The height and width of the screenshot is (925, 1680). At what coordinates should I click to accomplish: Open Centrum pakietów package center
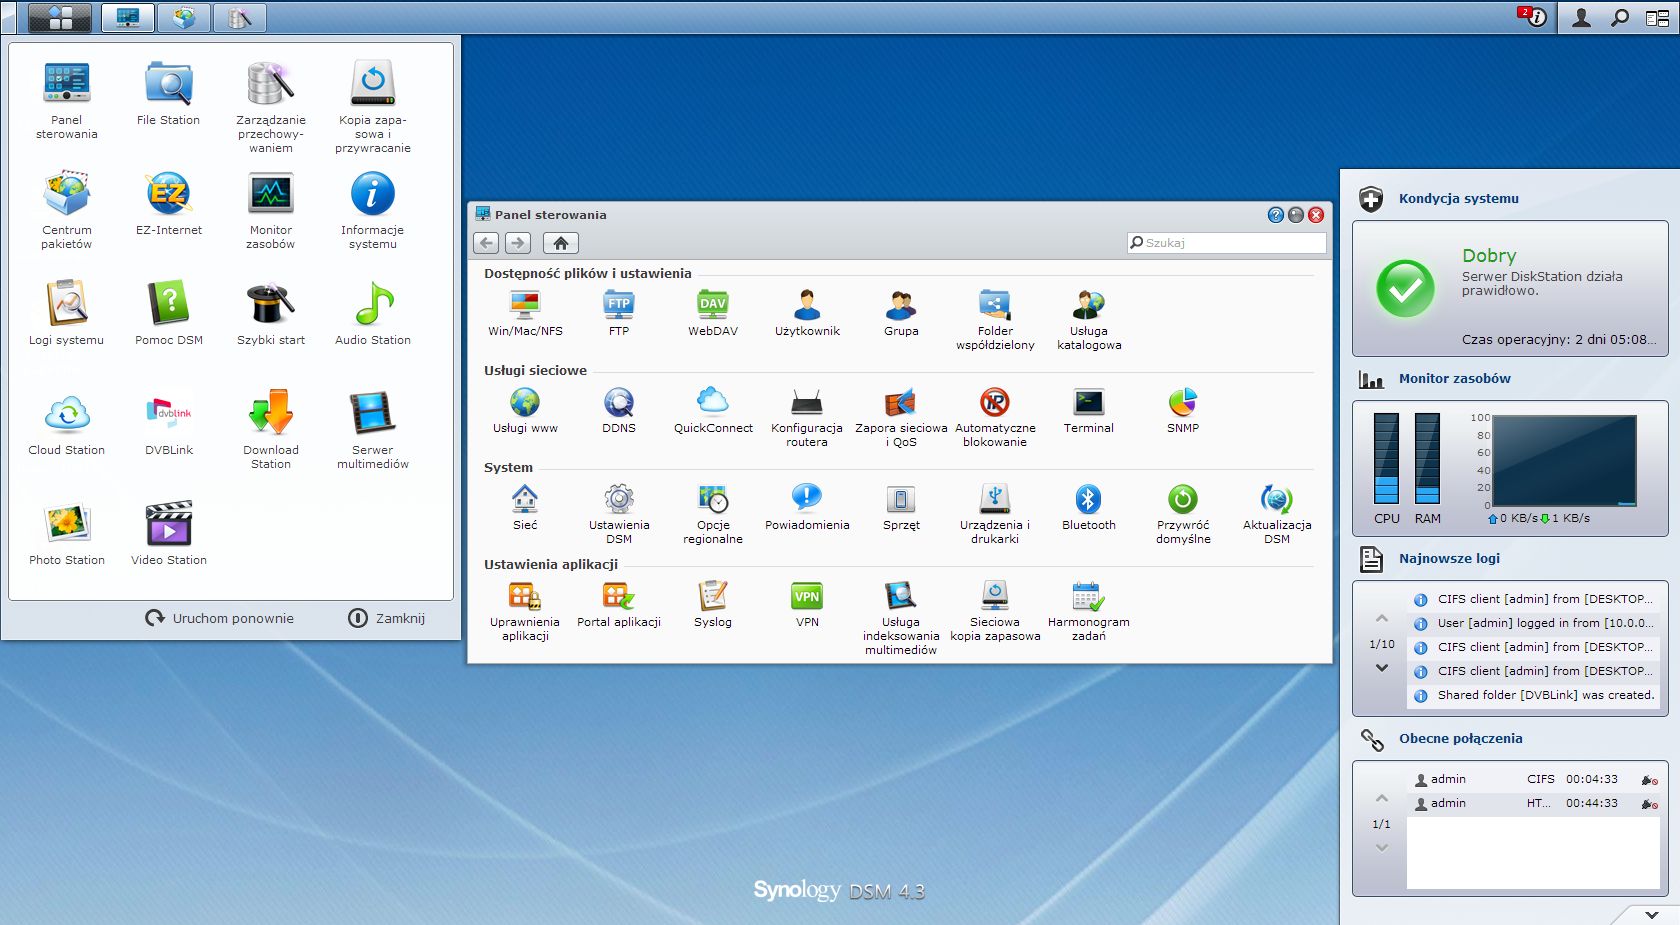point(67,195)
